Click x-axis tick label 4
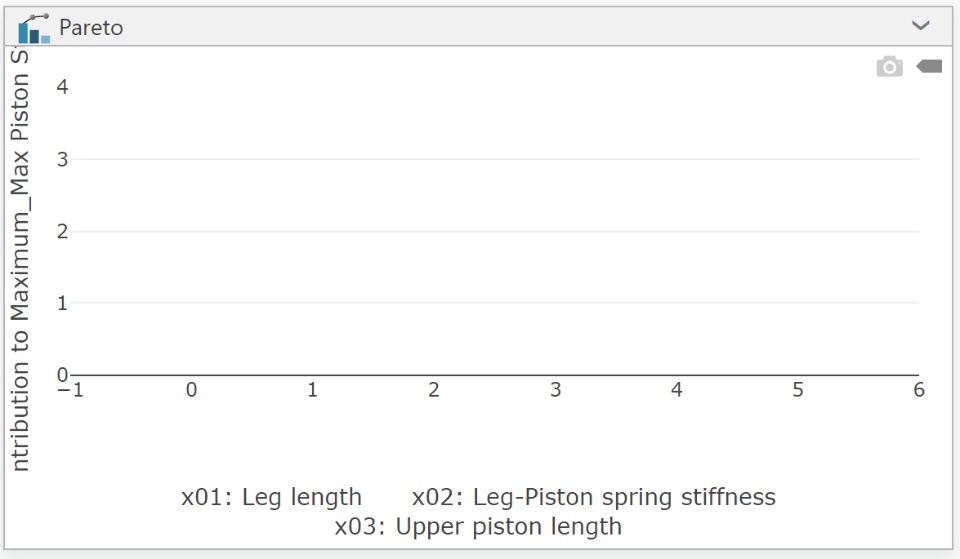This screenshot has width=960, height=559. (x=677, y=391)
